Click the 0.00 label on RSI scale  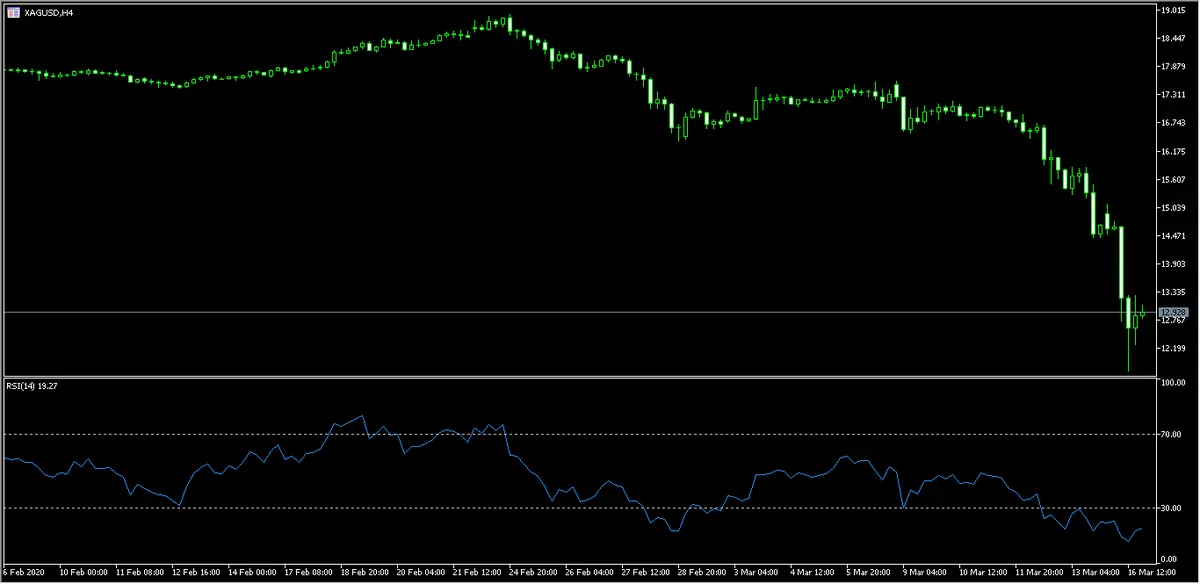click(x=1172, y=559)
